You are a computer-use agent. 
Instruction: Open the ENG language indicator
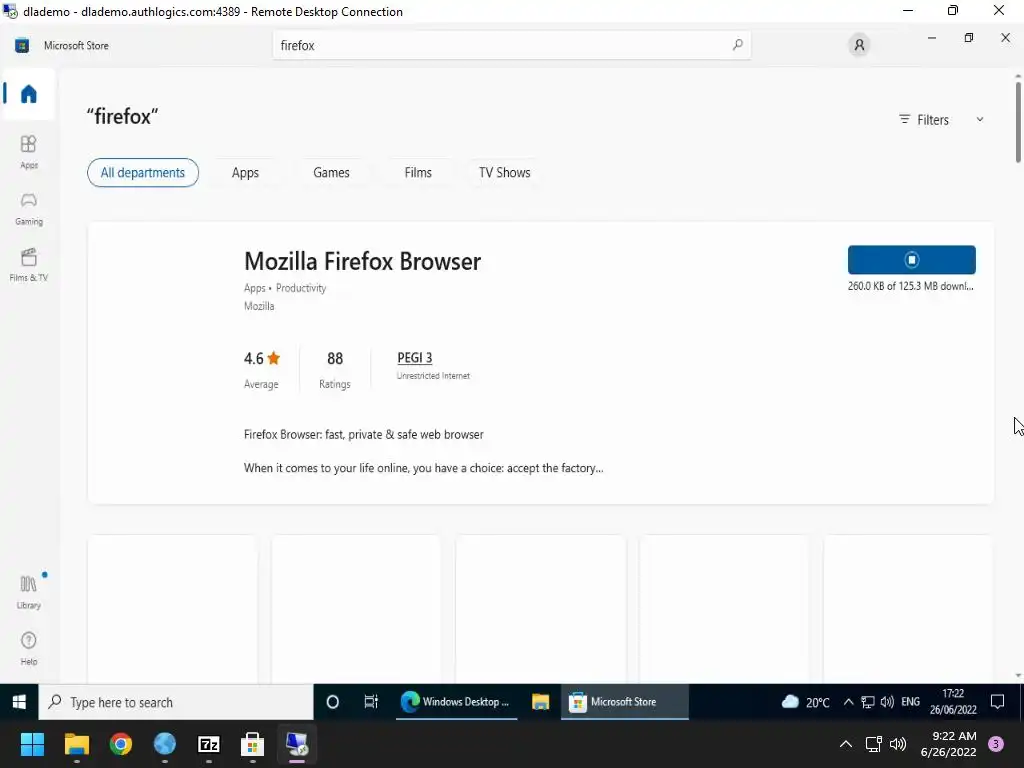click(x=910, y=702)
